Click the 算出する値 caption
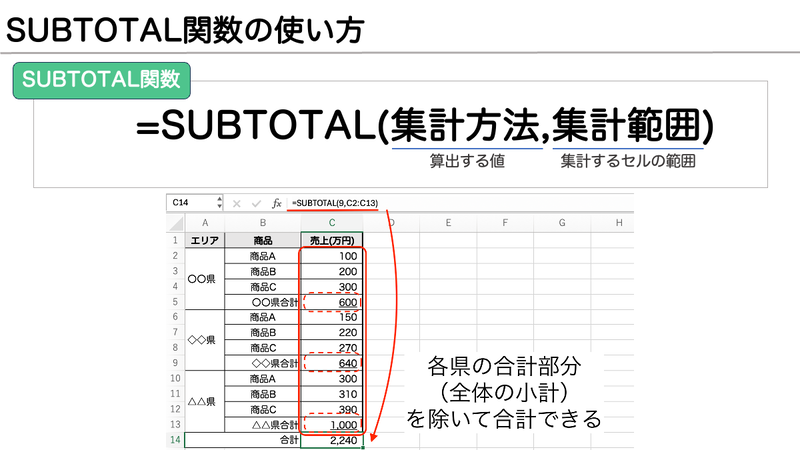This screenshot has width=800, height=450. tap(467, 161)
